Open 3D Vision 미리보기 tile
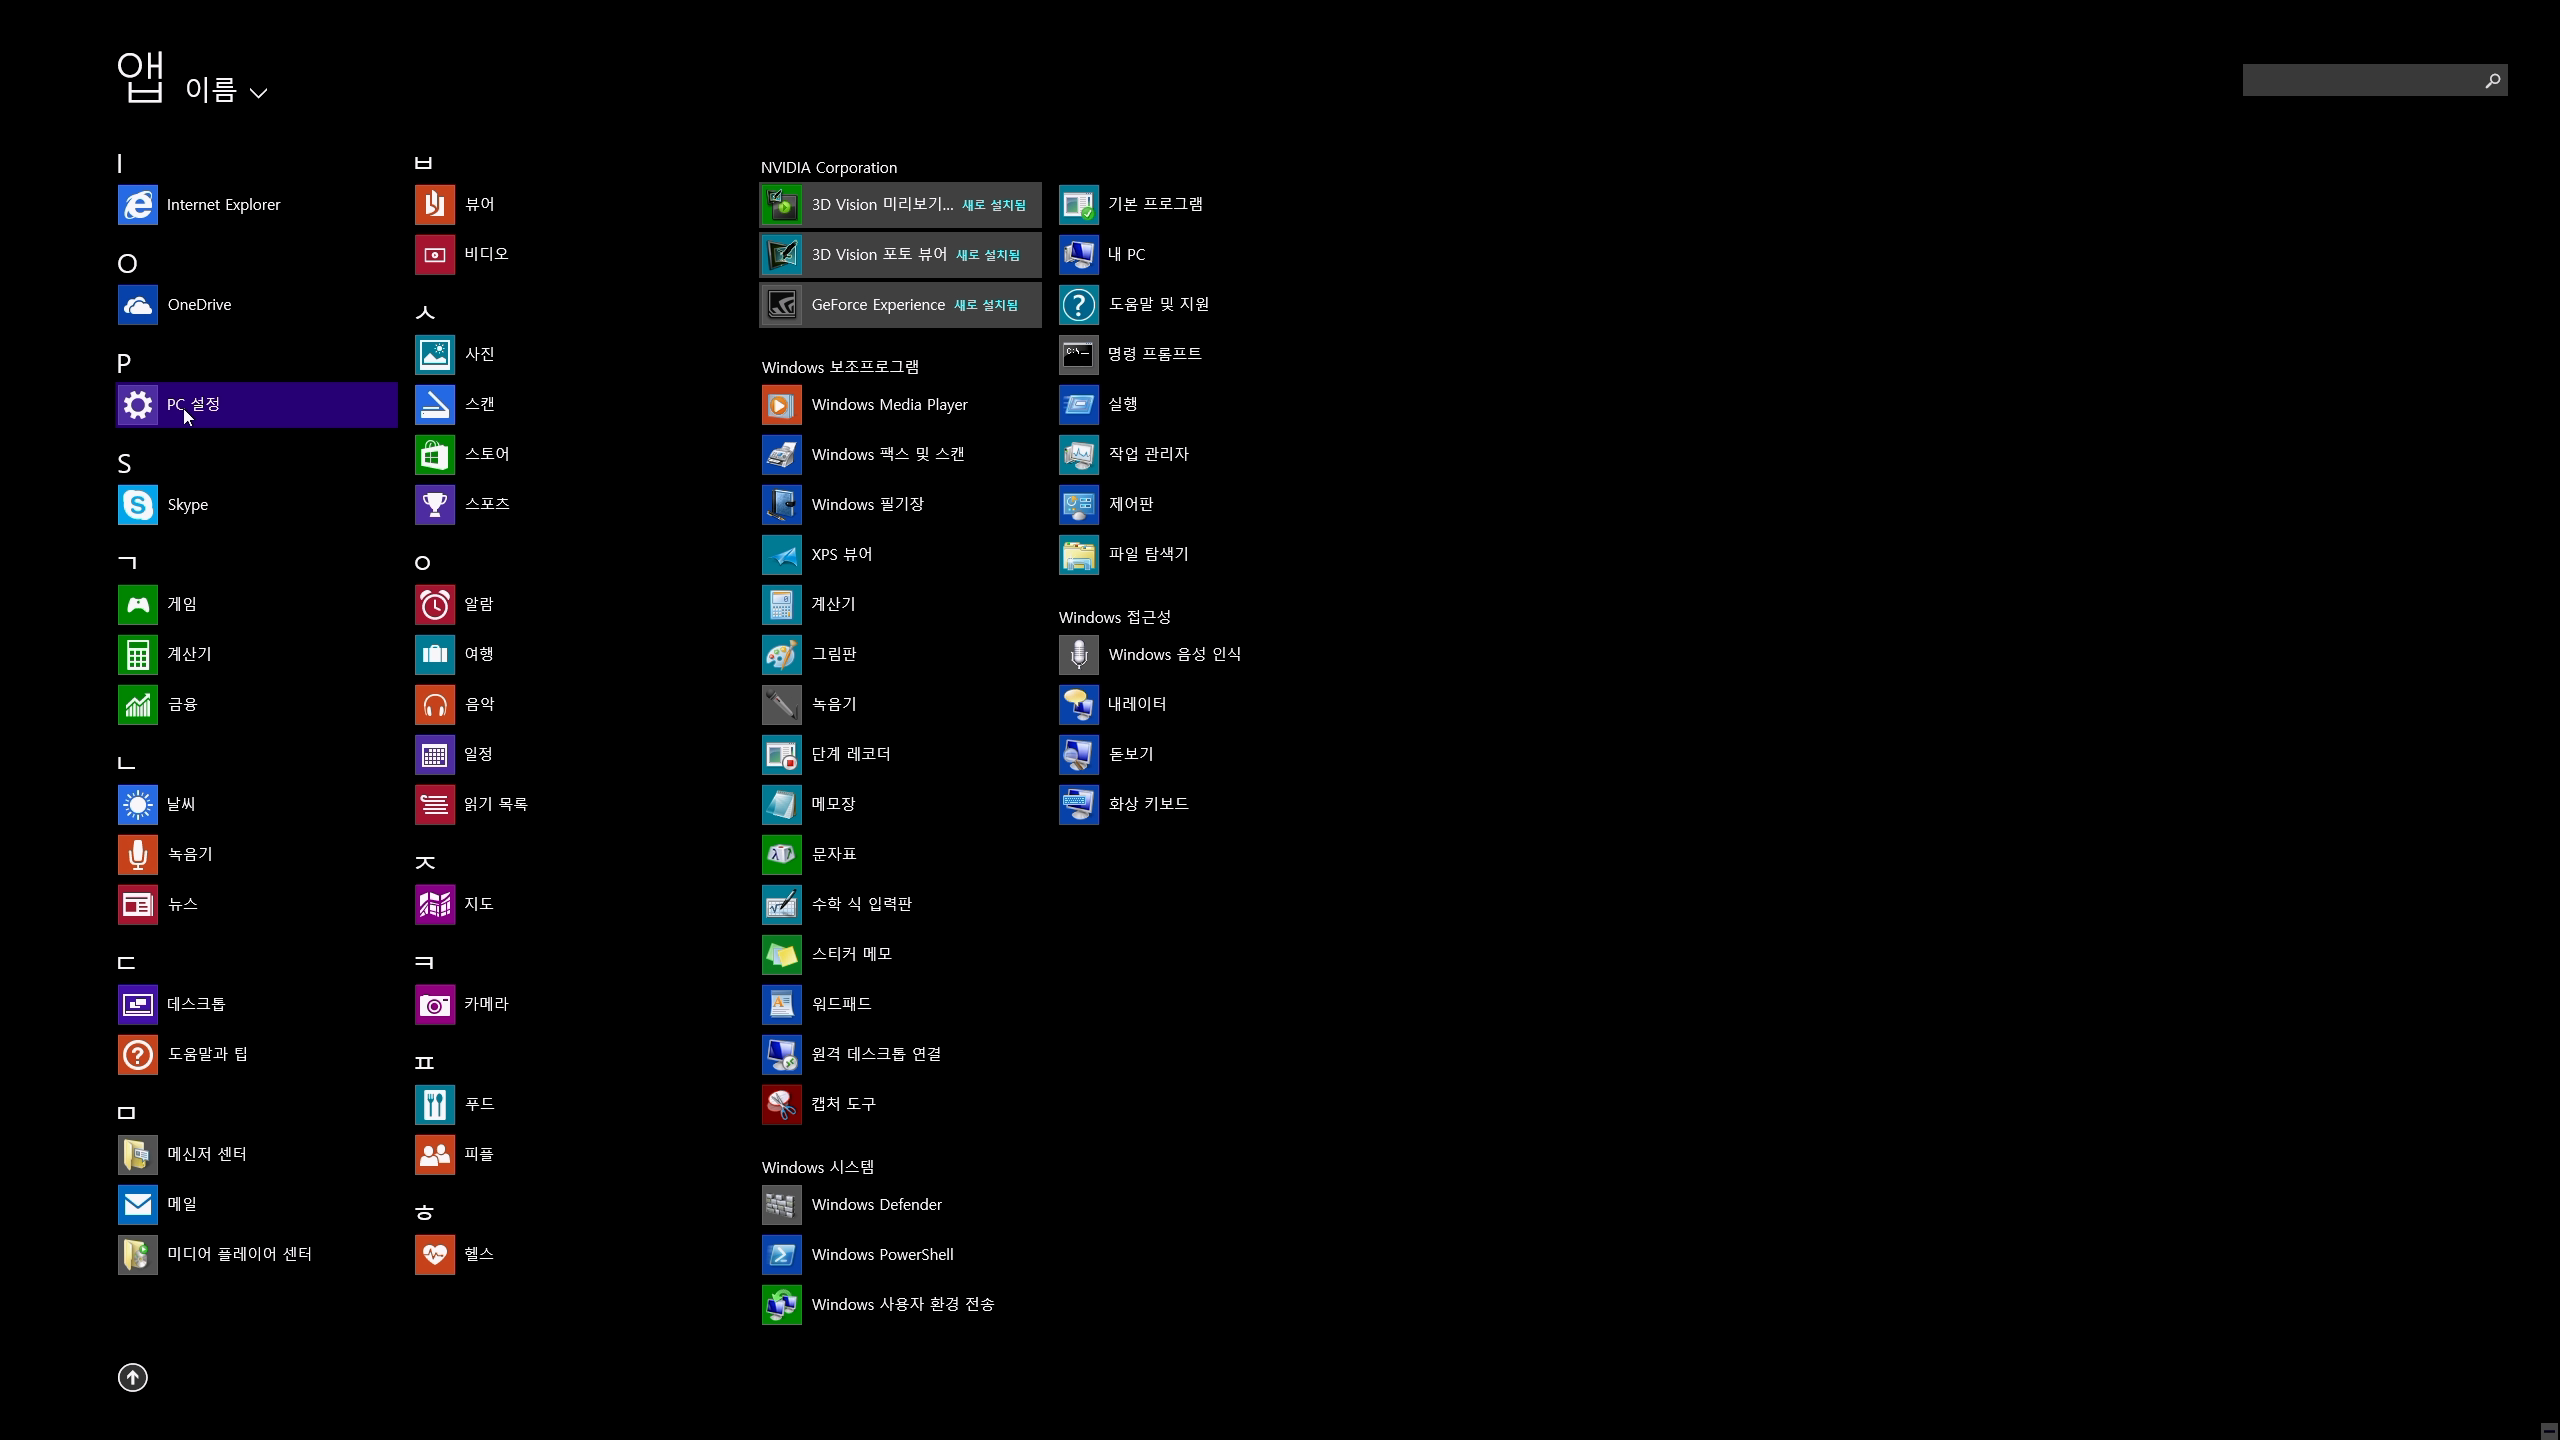2560x1440 pixels. pos(900,205)
